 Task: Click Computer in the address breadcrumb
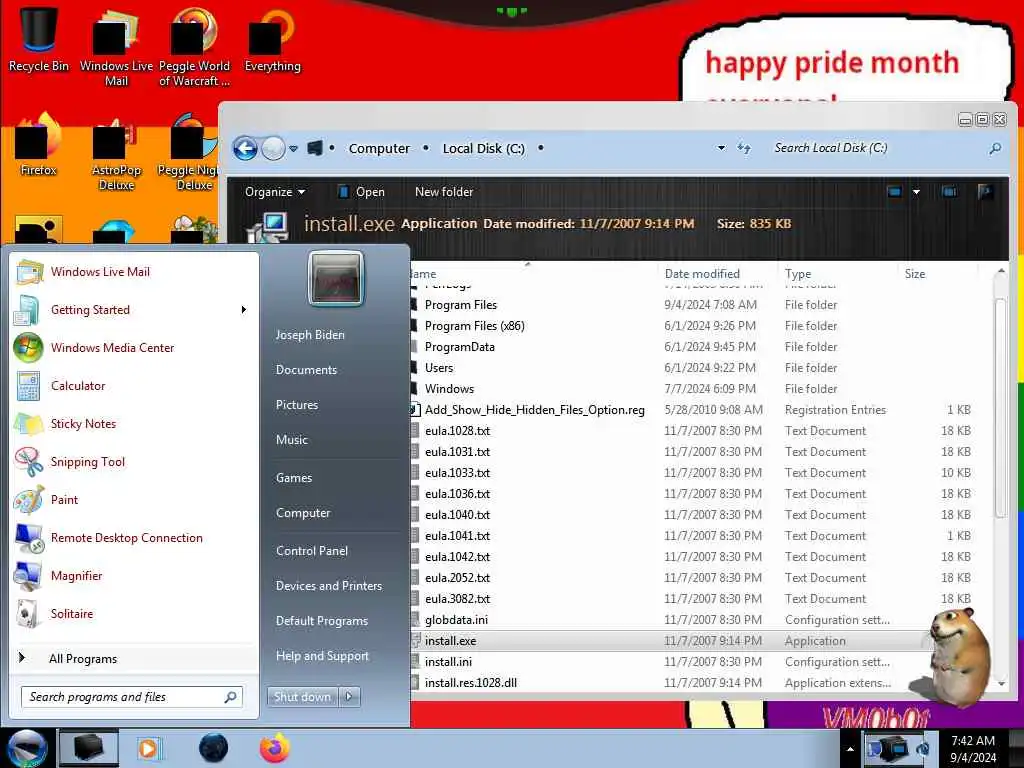(379, 148)
